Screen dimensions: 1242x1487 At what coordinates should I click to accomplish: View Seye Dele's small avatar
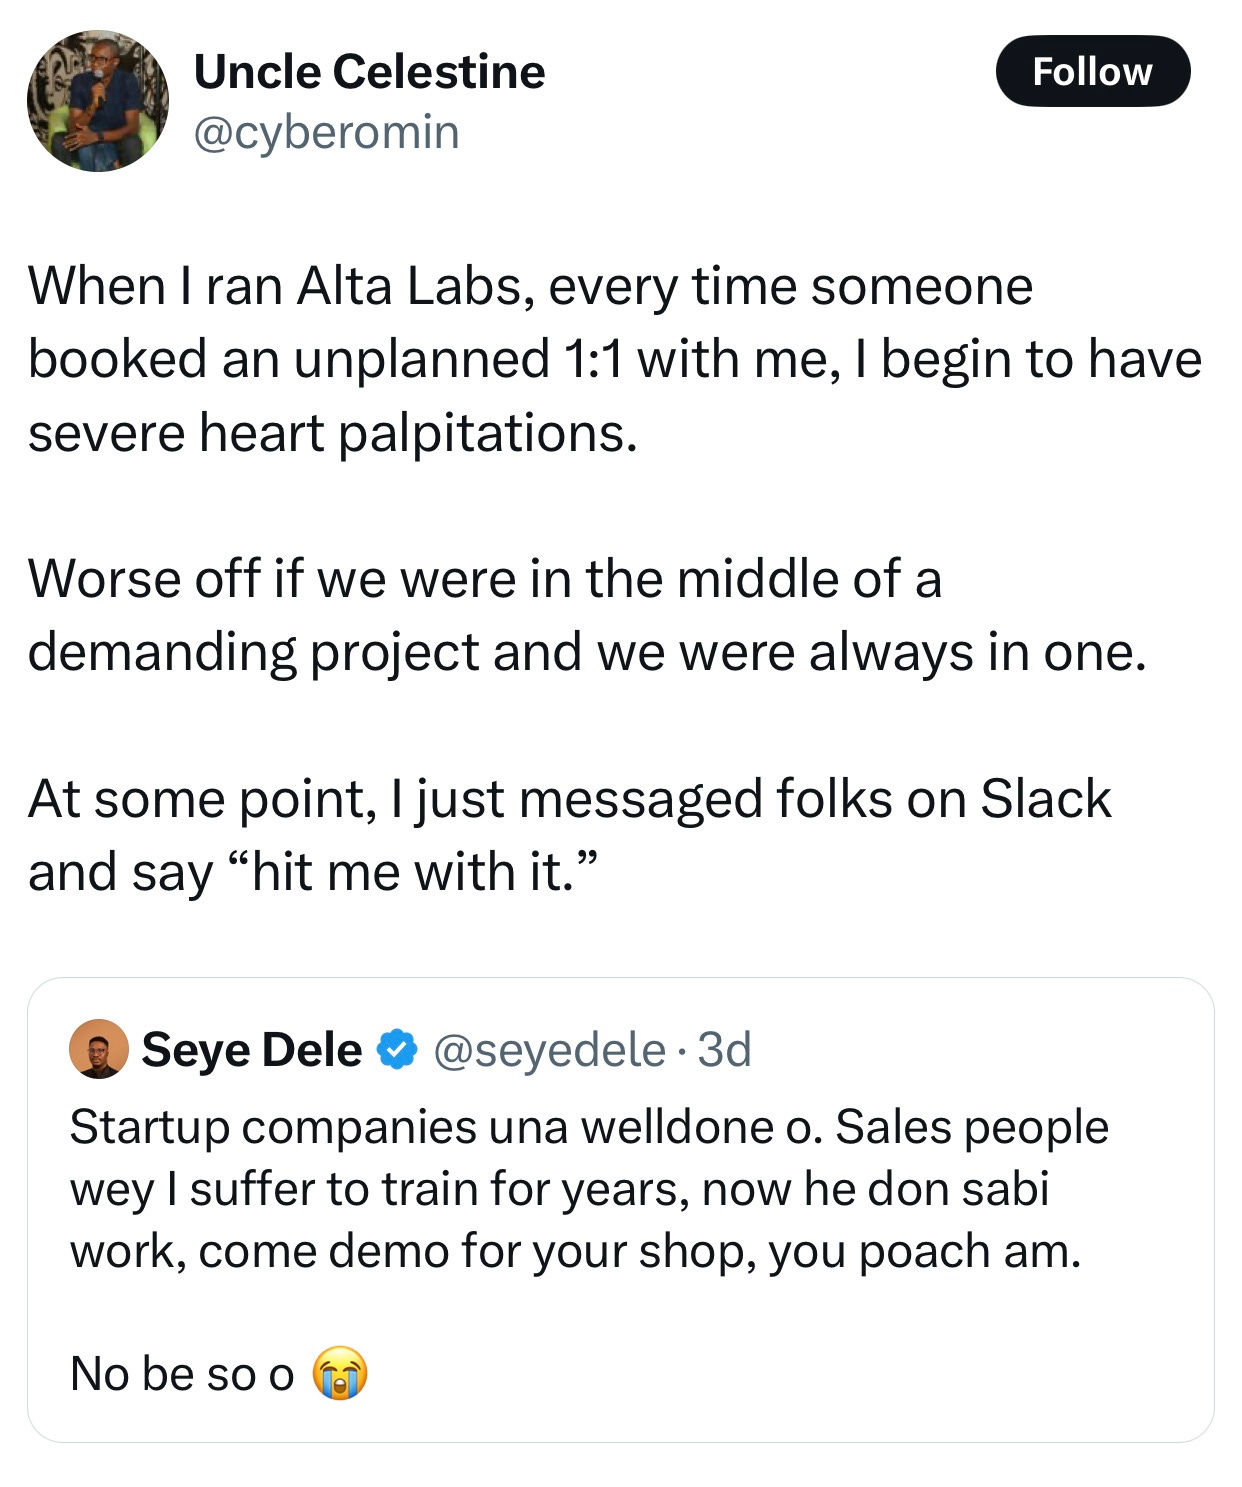coord(98,1049)
